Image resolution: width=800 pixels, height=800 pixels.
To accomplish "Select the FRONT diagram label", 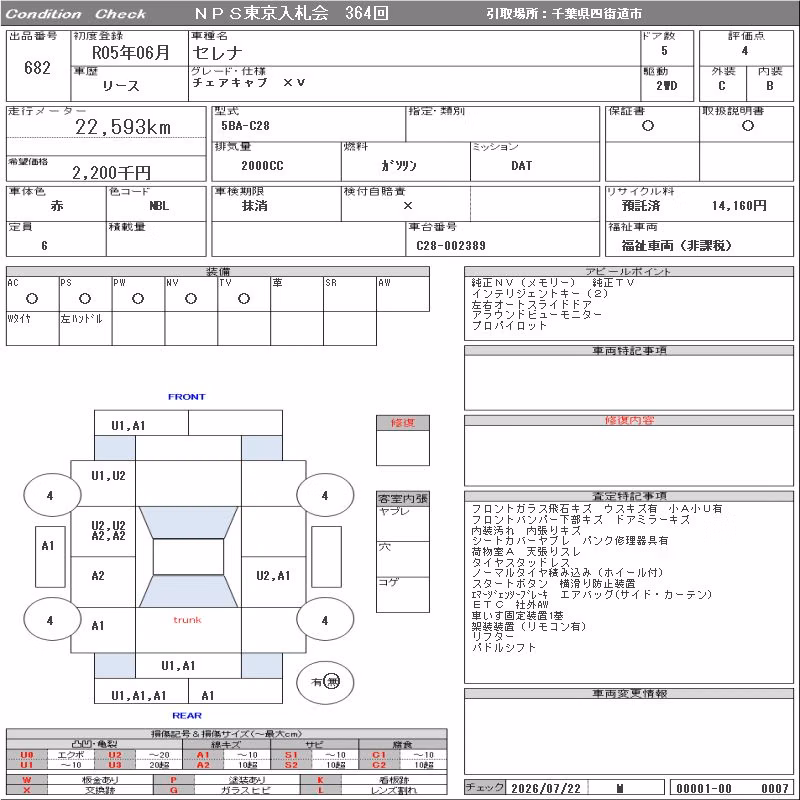I will (187, 397).
